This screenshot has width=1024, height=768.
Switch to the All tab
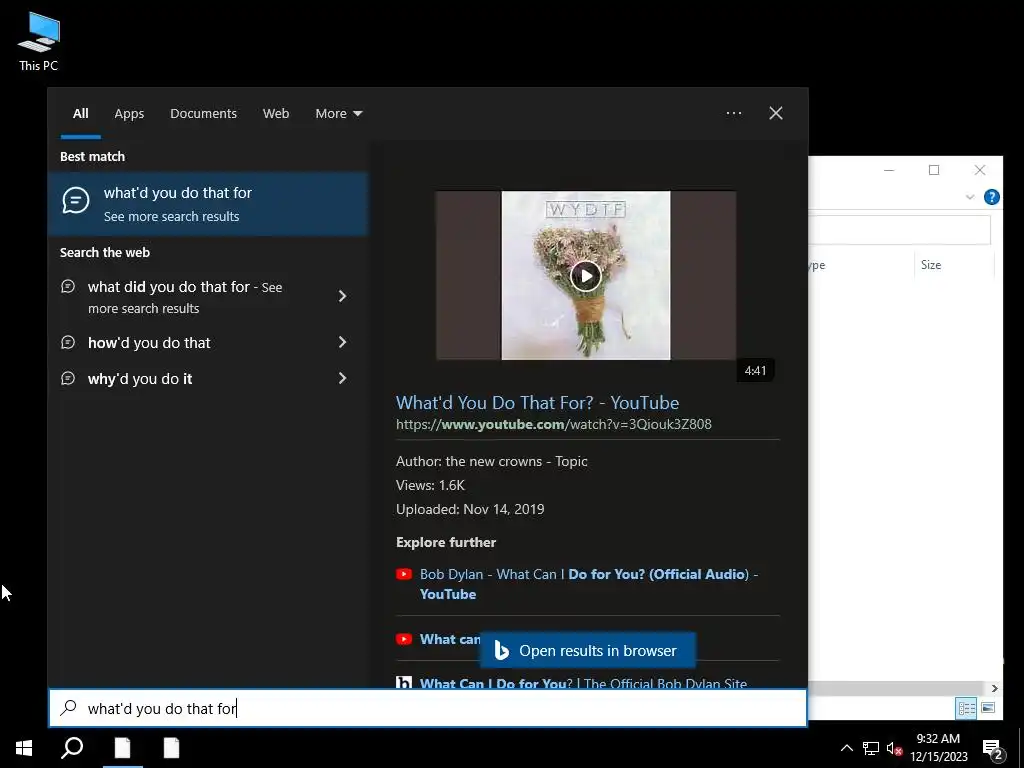click(80, 114)
